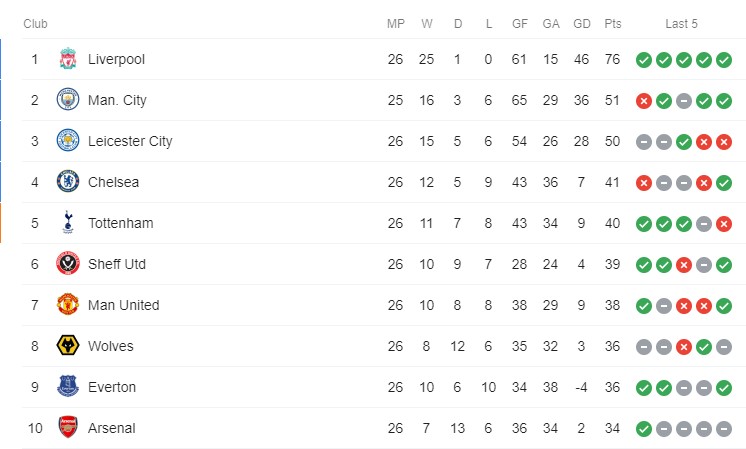Screen dimensions: 746x449
Task: Open the Liverpool team link
Action: click(x=116, y=59)
